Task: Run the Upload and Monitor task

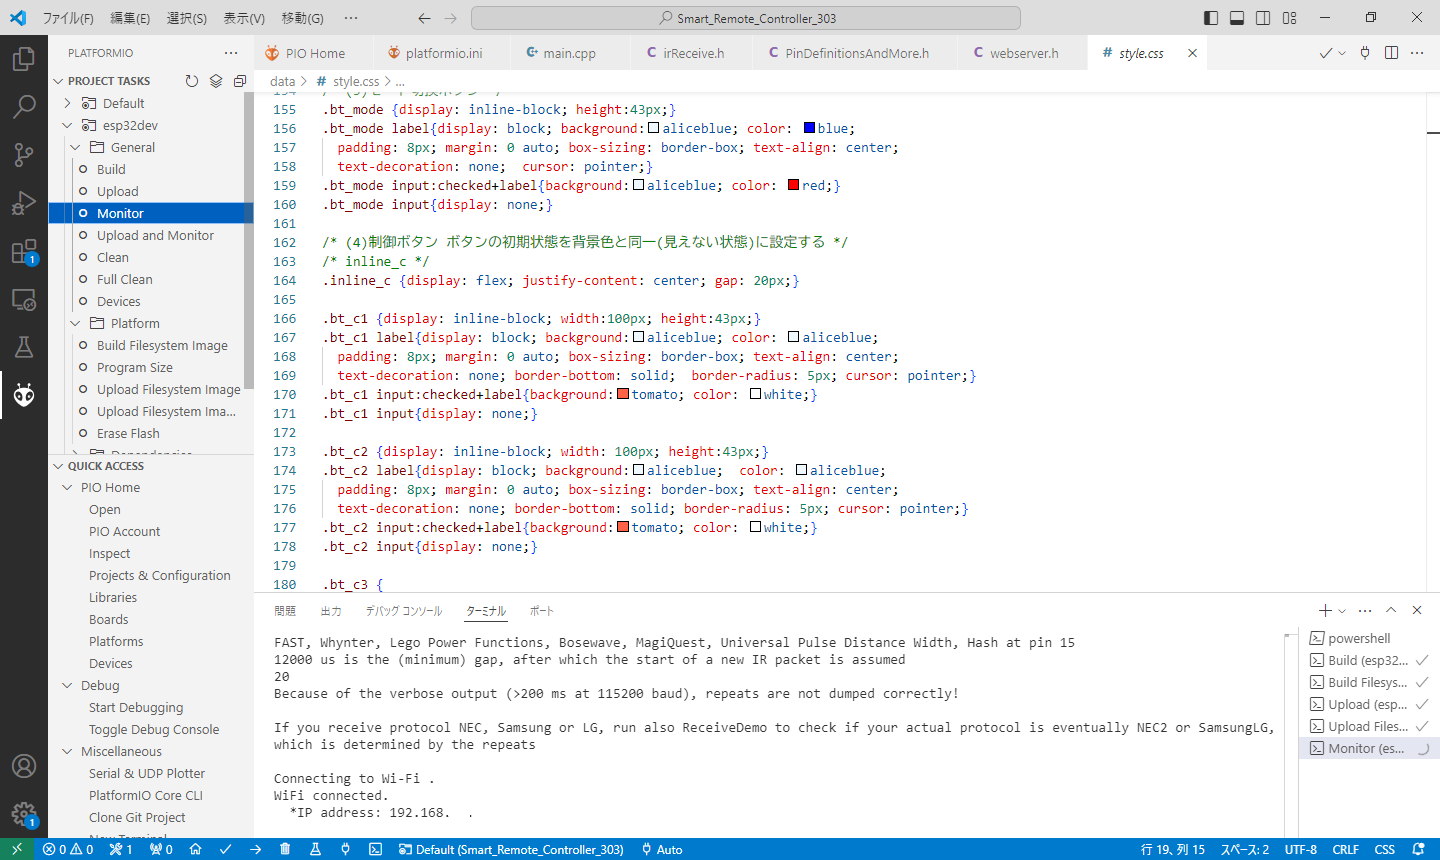Action: 155,235
